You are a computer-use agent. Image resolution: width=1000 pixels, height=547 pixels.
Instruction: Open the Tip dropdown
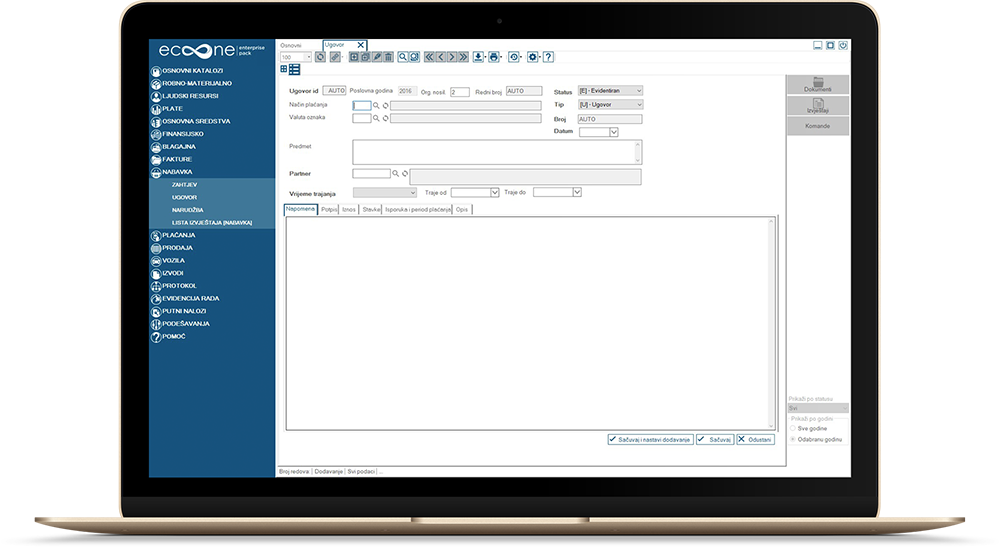(x=610, y=105)
